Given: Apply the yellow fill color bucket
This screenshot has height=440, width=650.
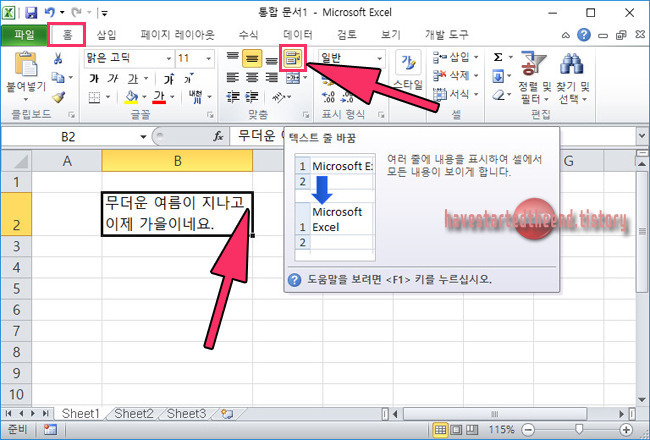Looking at the screenshot, I should click(131, 97).
